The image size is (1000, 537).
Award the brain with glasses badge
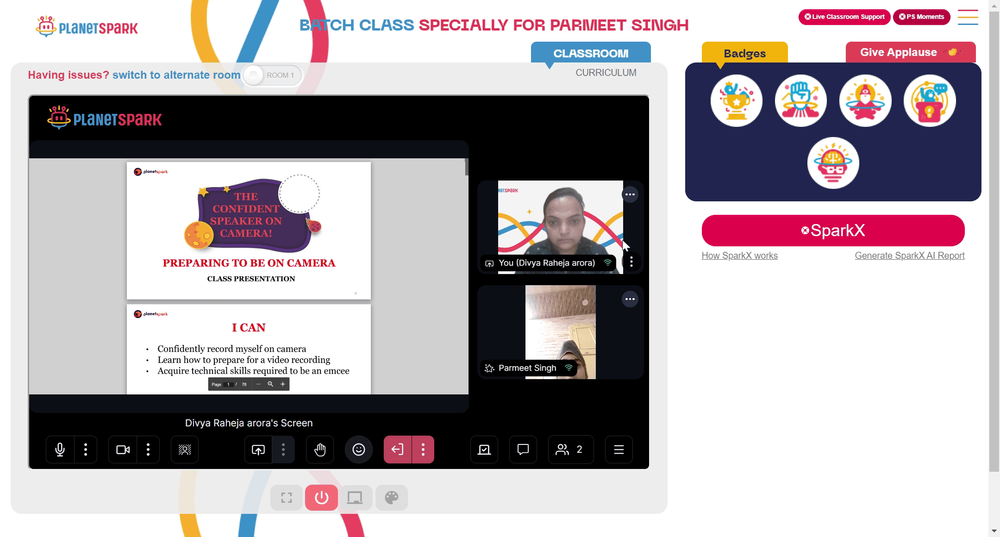click(x=833, y=163)
